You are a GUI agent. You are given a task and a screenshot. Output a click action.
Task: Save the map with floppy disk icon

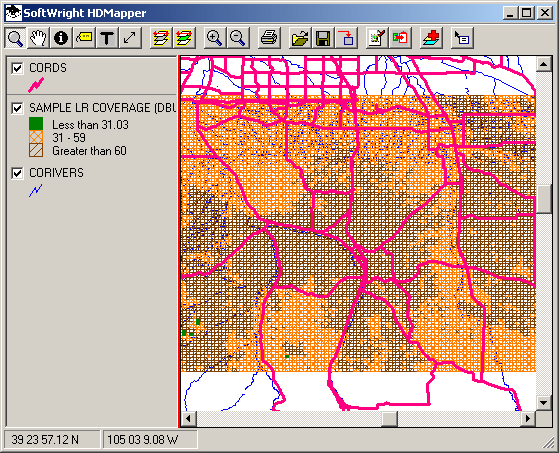323,38
